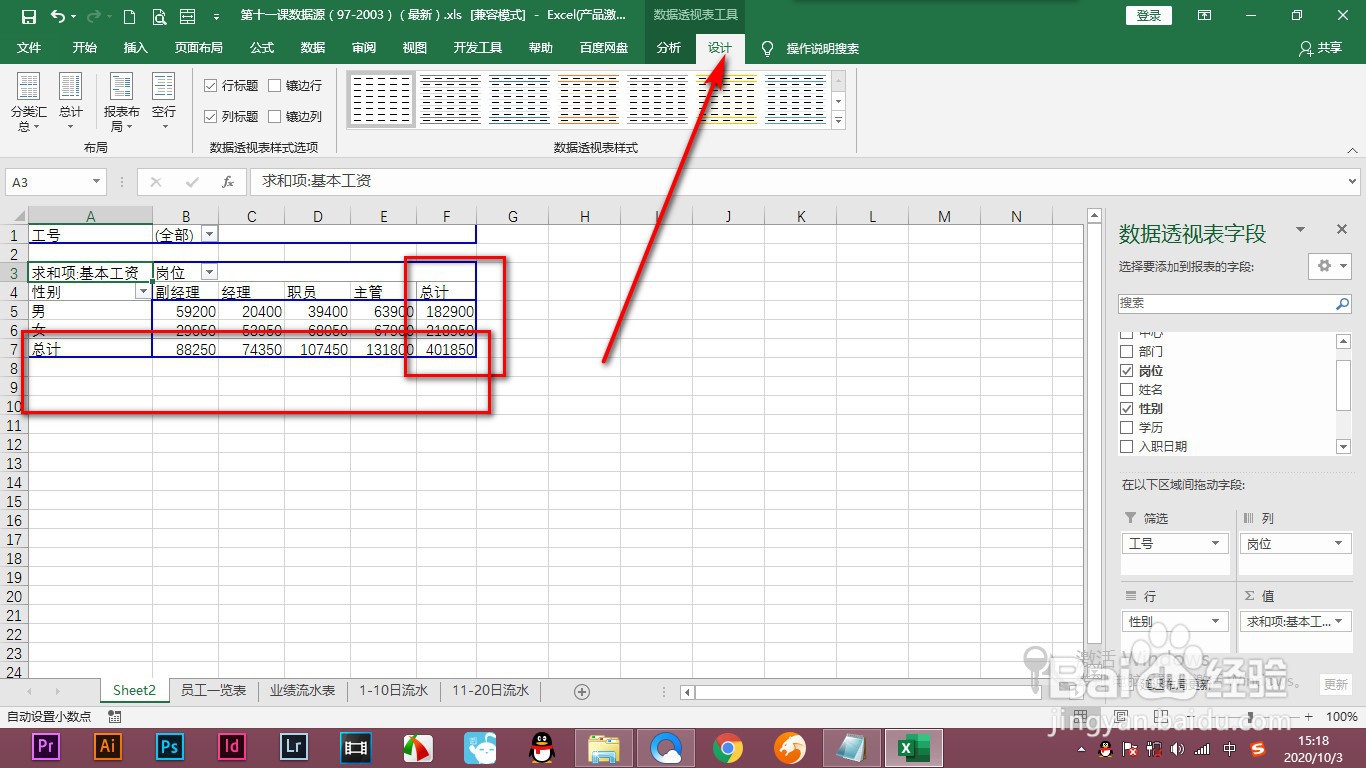This screenshot has height=768, width=1366.
Task: Uncheck the 性别 field checkbox
Action: (x=1127, y=409)
